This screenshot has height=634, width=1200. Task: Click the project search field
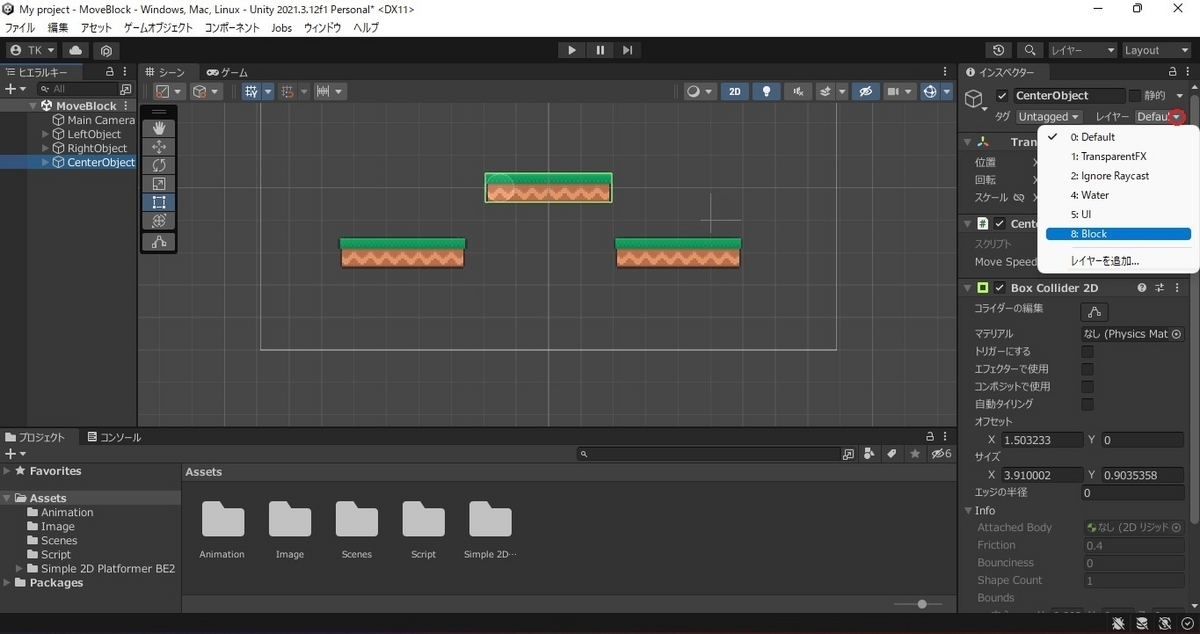(710, 454)
